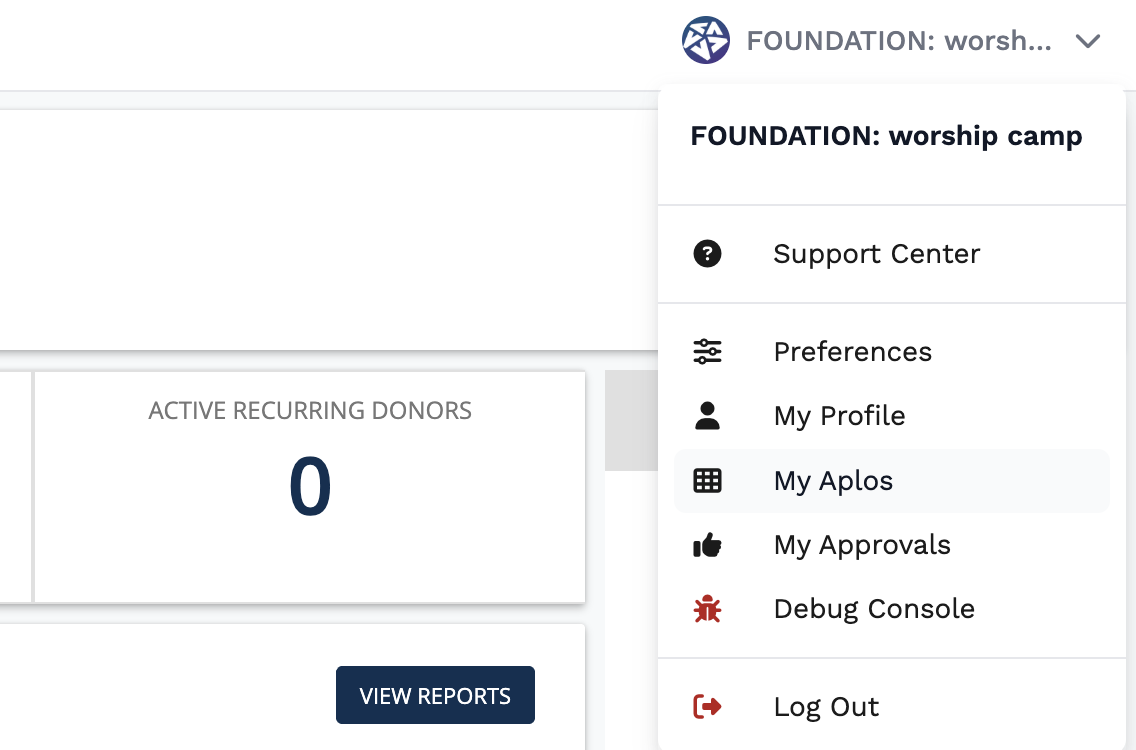The height and width of the screenshot is (750, 1136).
Task: Click the person icon for My Profile
Action: pos(707,416)
